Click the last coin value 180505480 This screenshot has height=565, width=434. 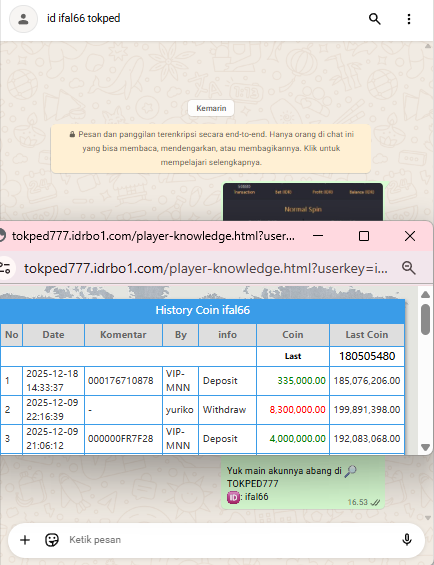coord(367,356)
